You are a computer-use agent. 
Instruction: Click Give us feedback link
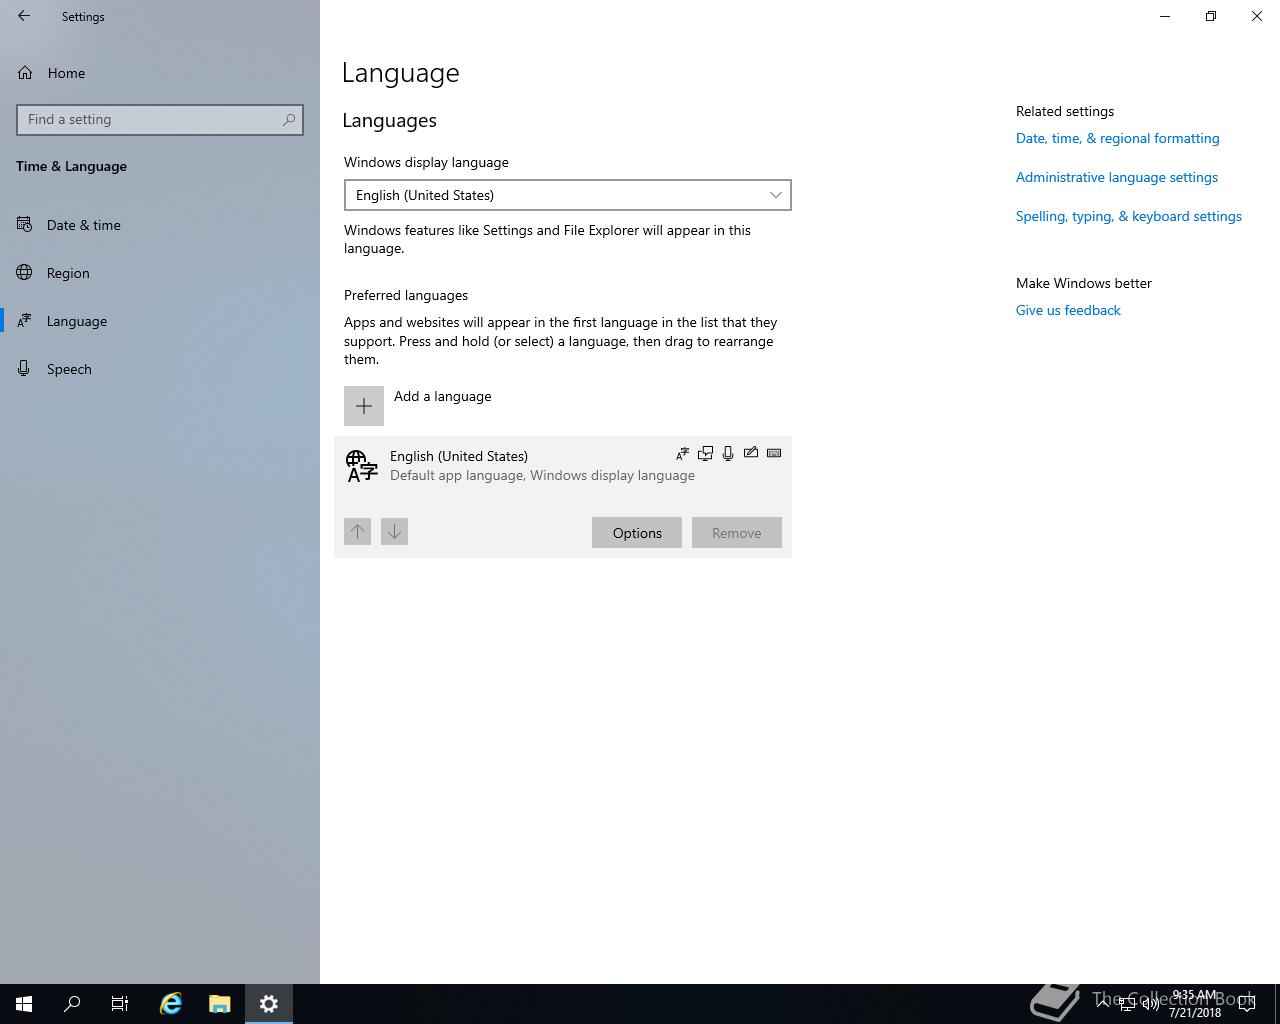[1068, 310]
